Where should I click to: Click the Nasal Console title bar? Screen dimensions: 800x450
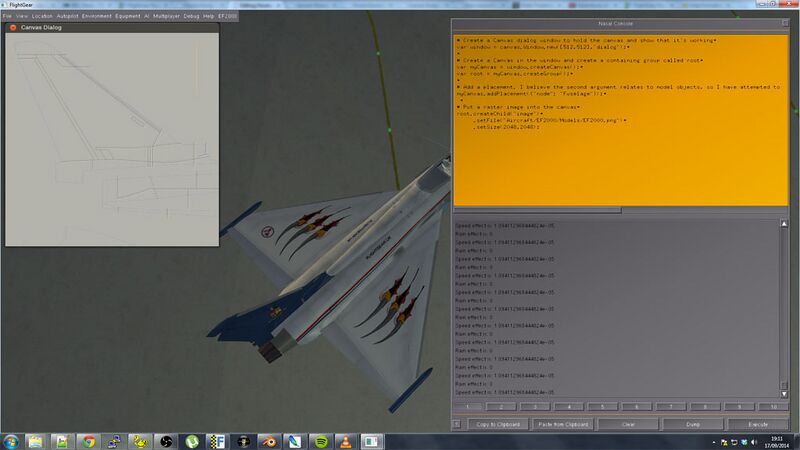[615, 23]
